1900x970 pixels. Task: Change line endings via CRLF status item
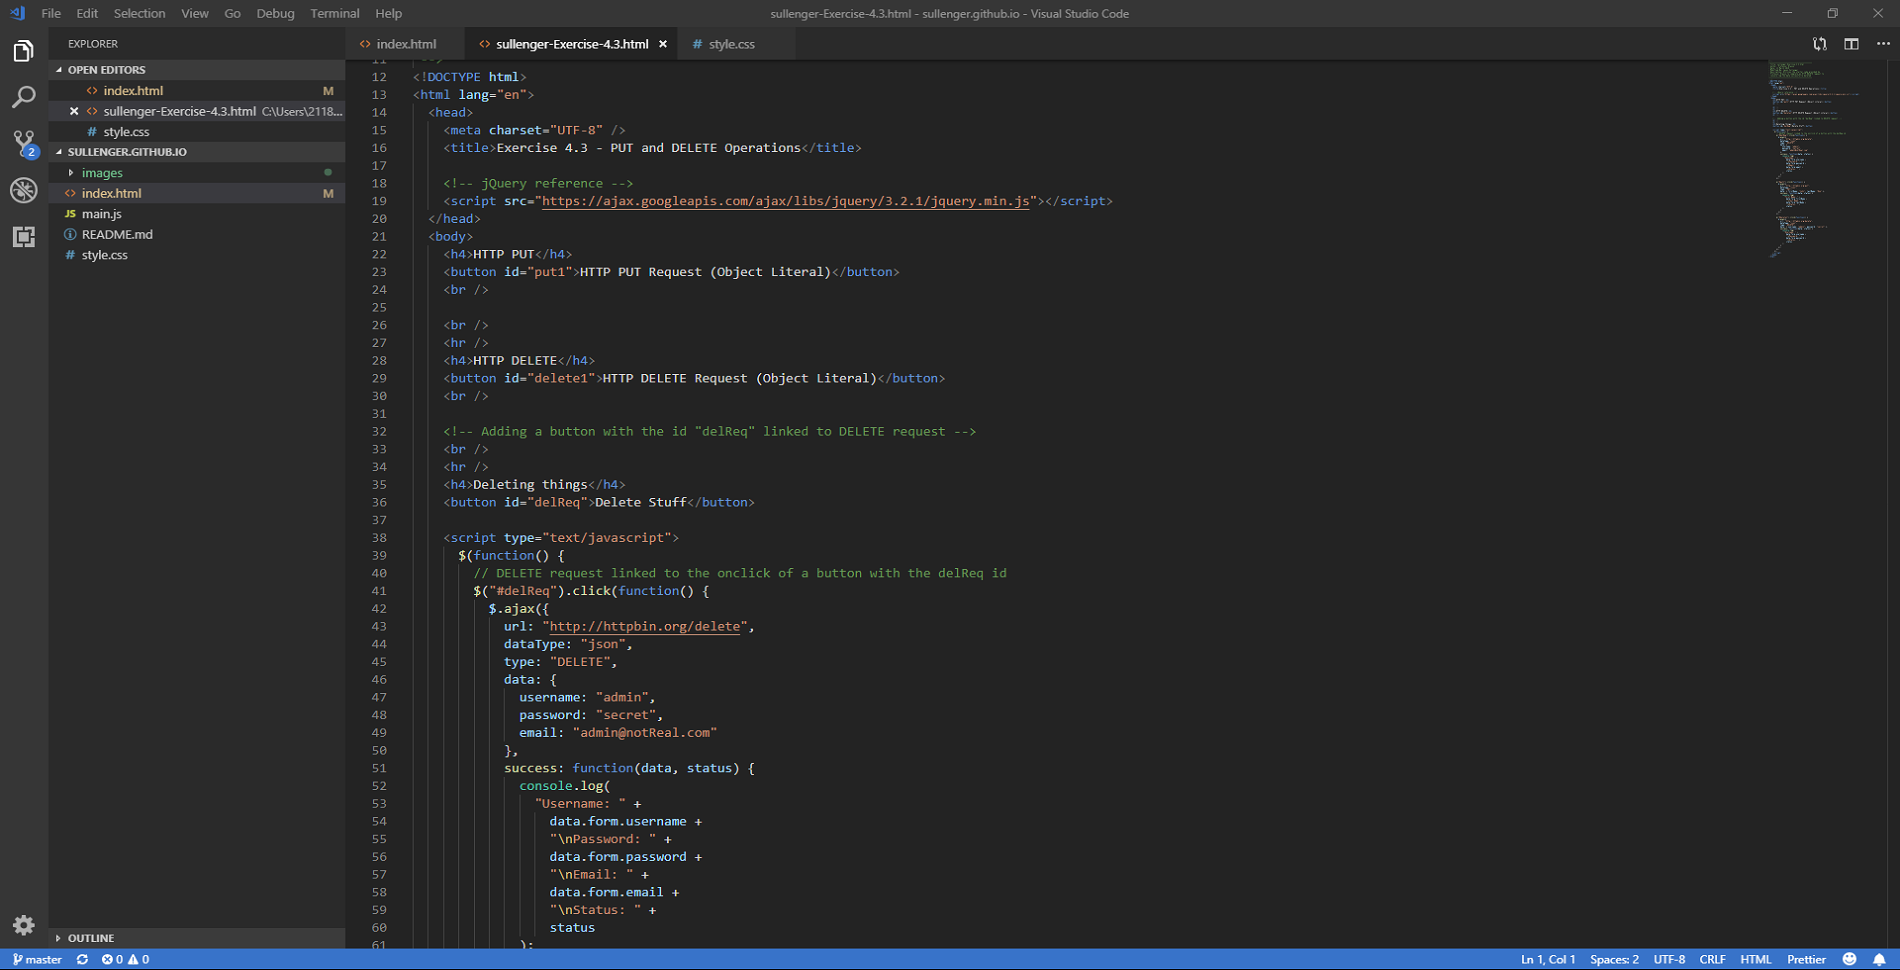[1712, 959]
